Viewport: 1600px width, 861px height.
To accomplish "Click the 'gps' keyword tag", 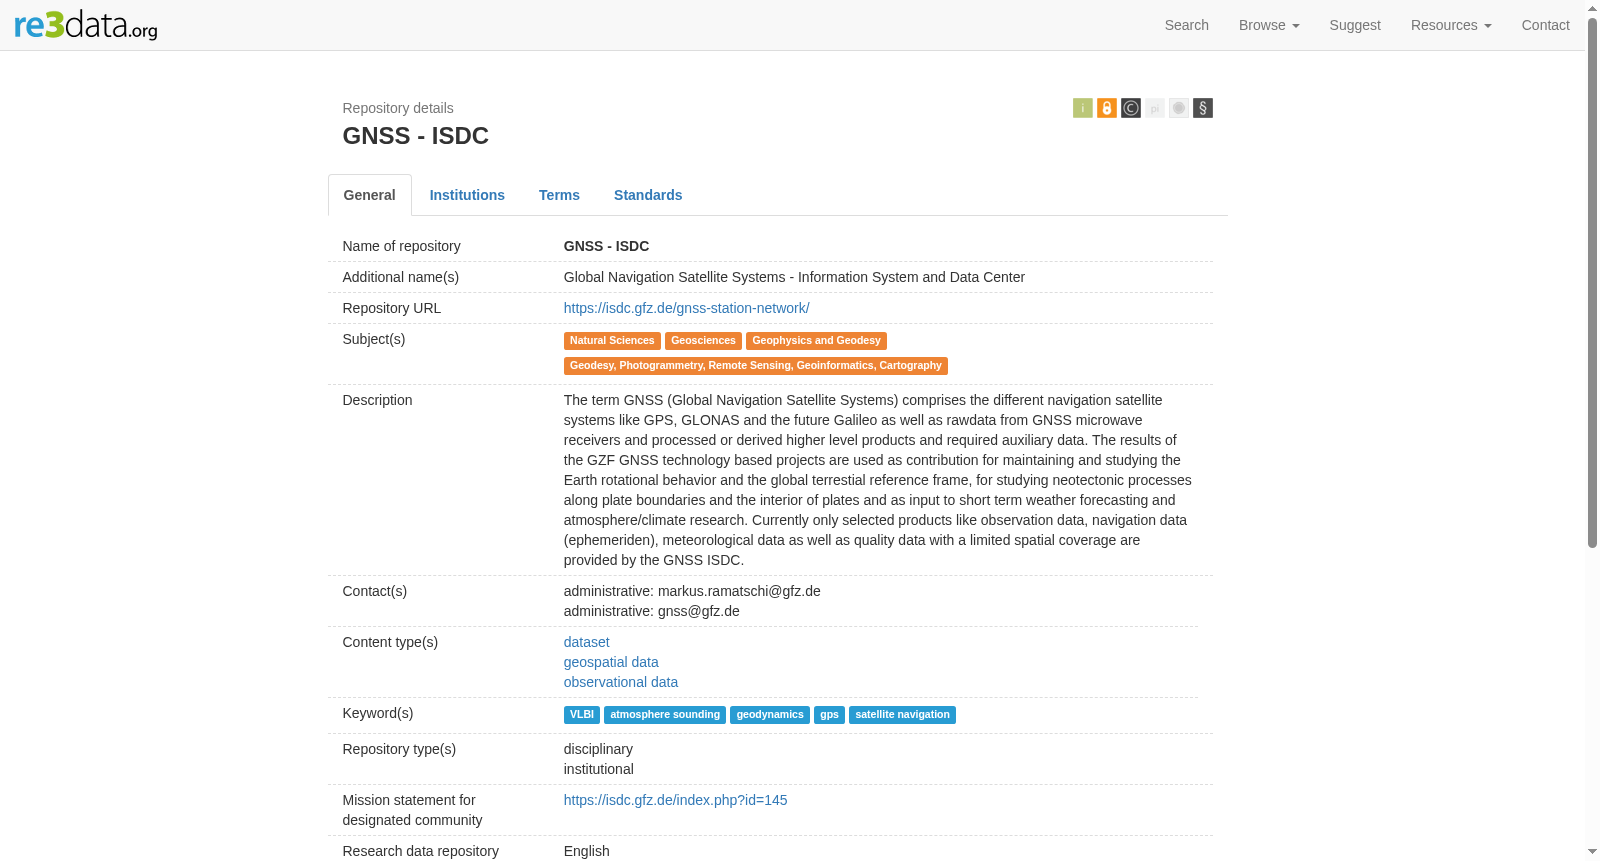I will click(x=829, y=715).
